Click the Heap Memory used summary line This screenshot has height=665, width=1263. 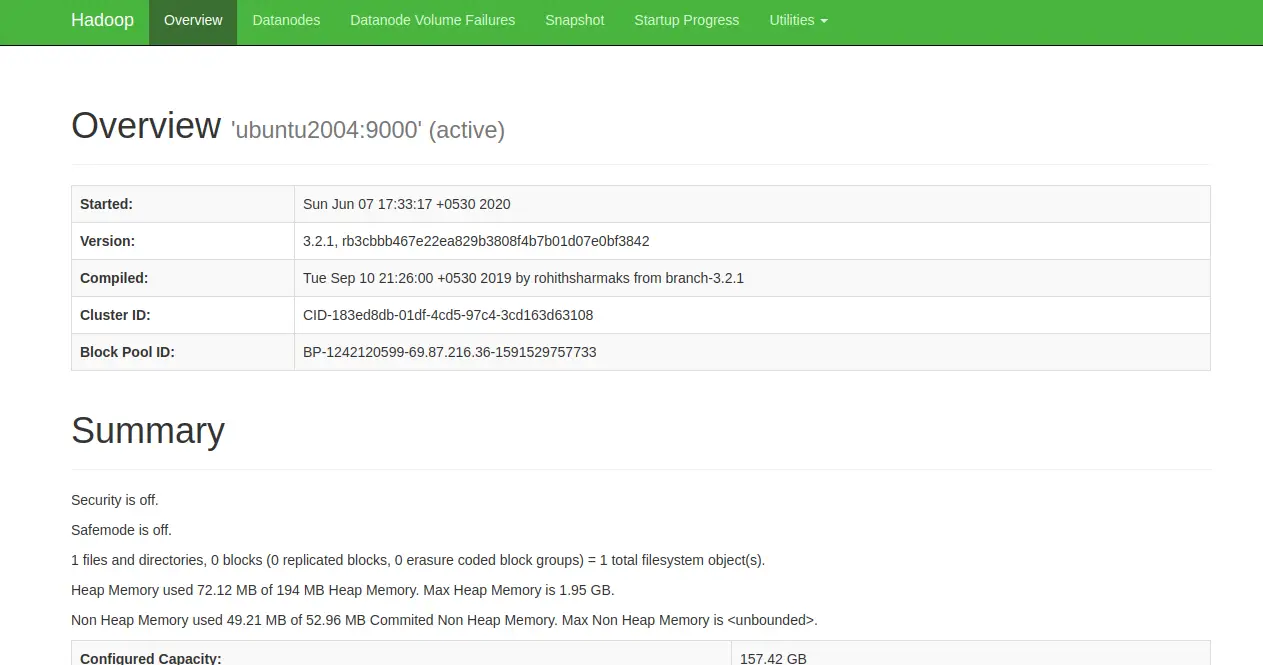(343, 590)
